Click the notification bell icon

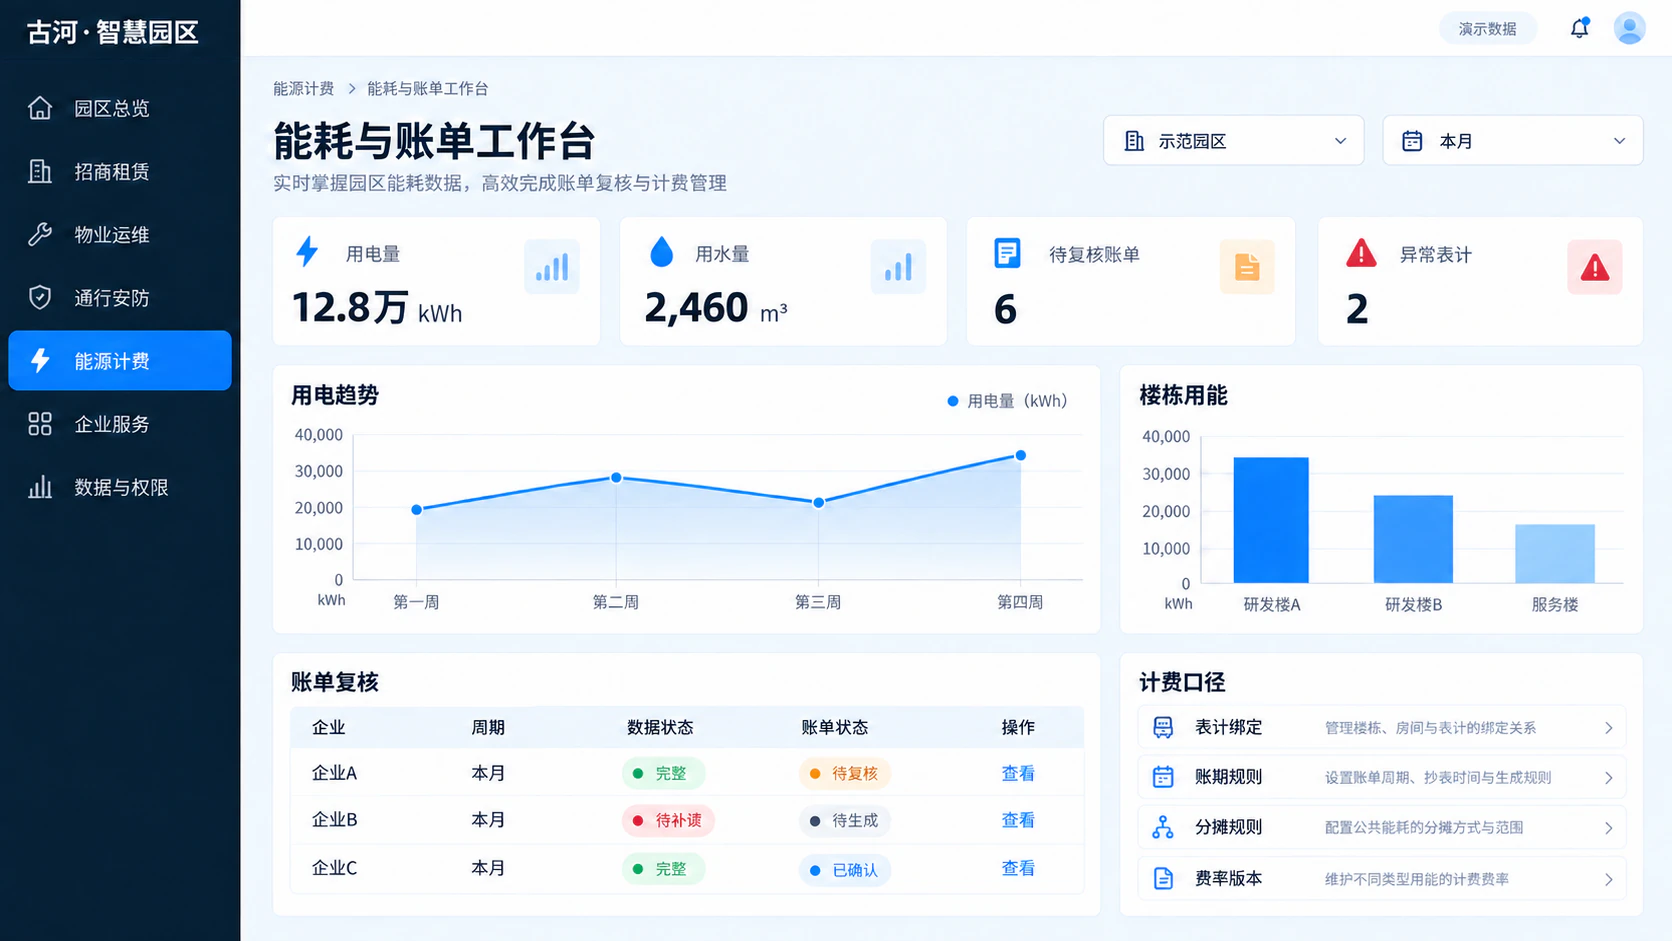(1579, 28)
